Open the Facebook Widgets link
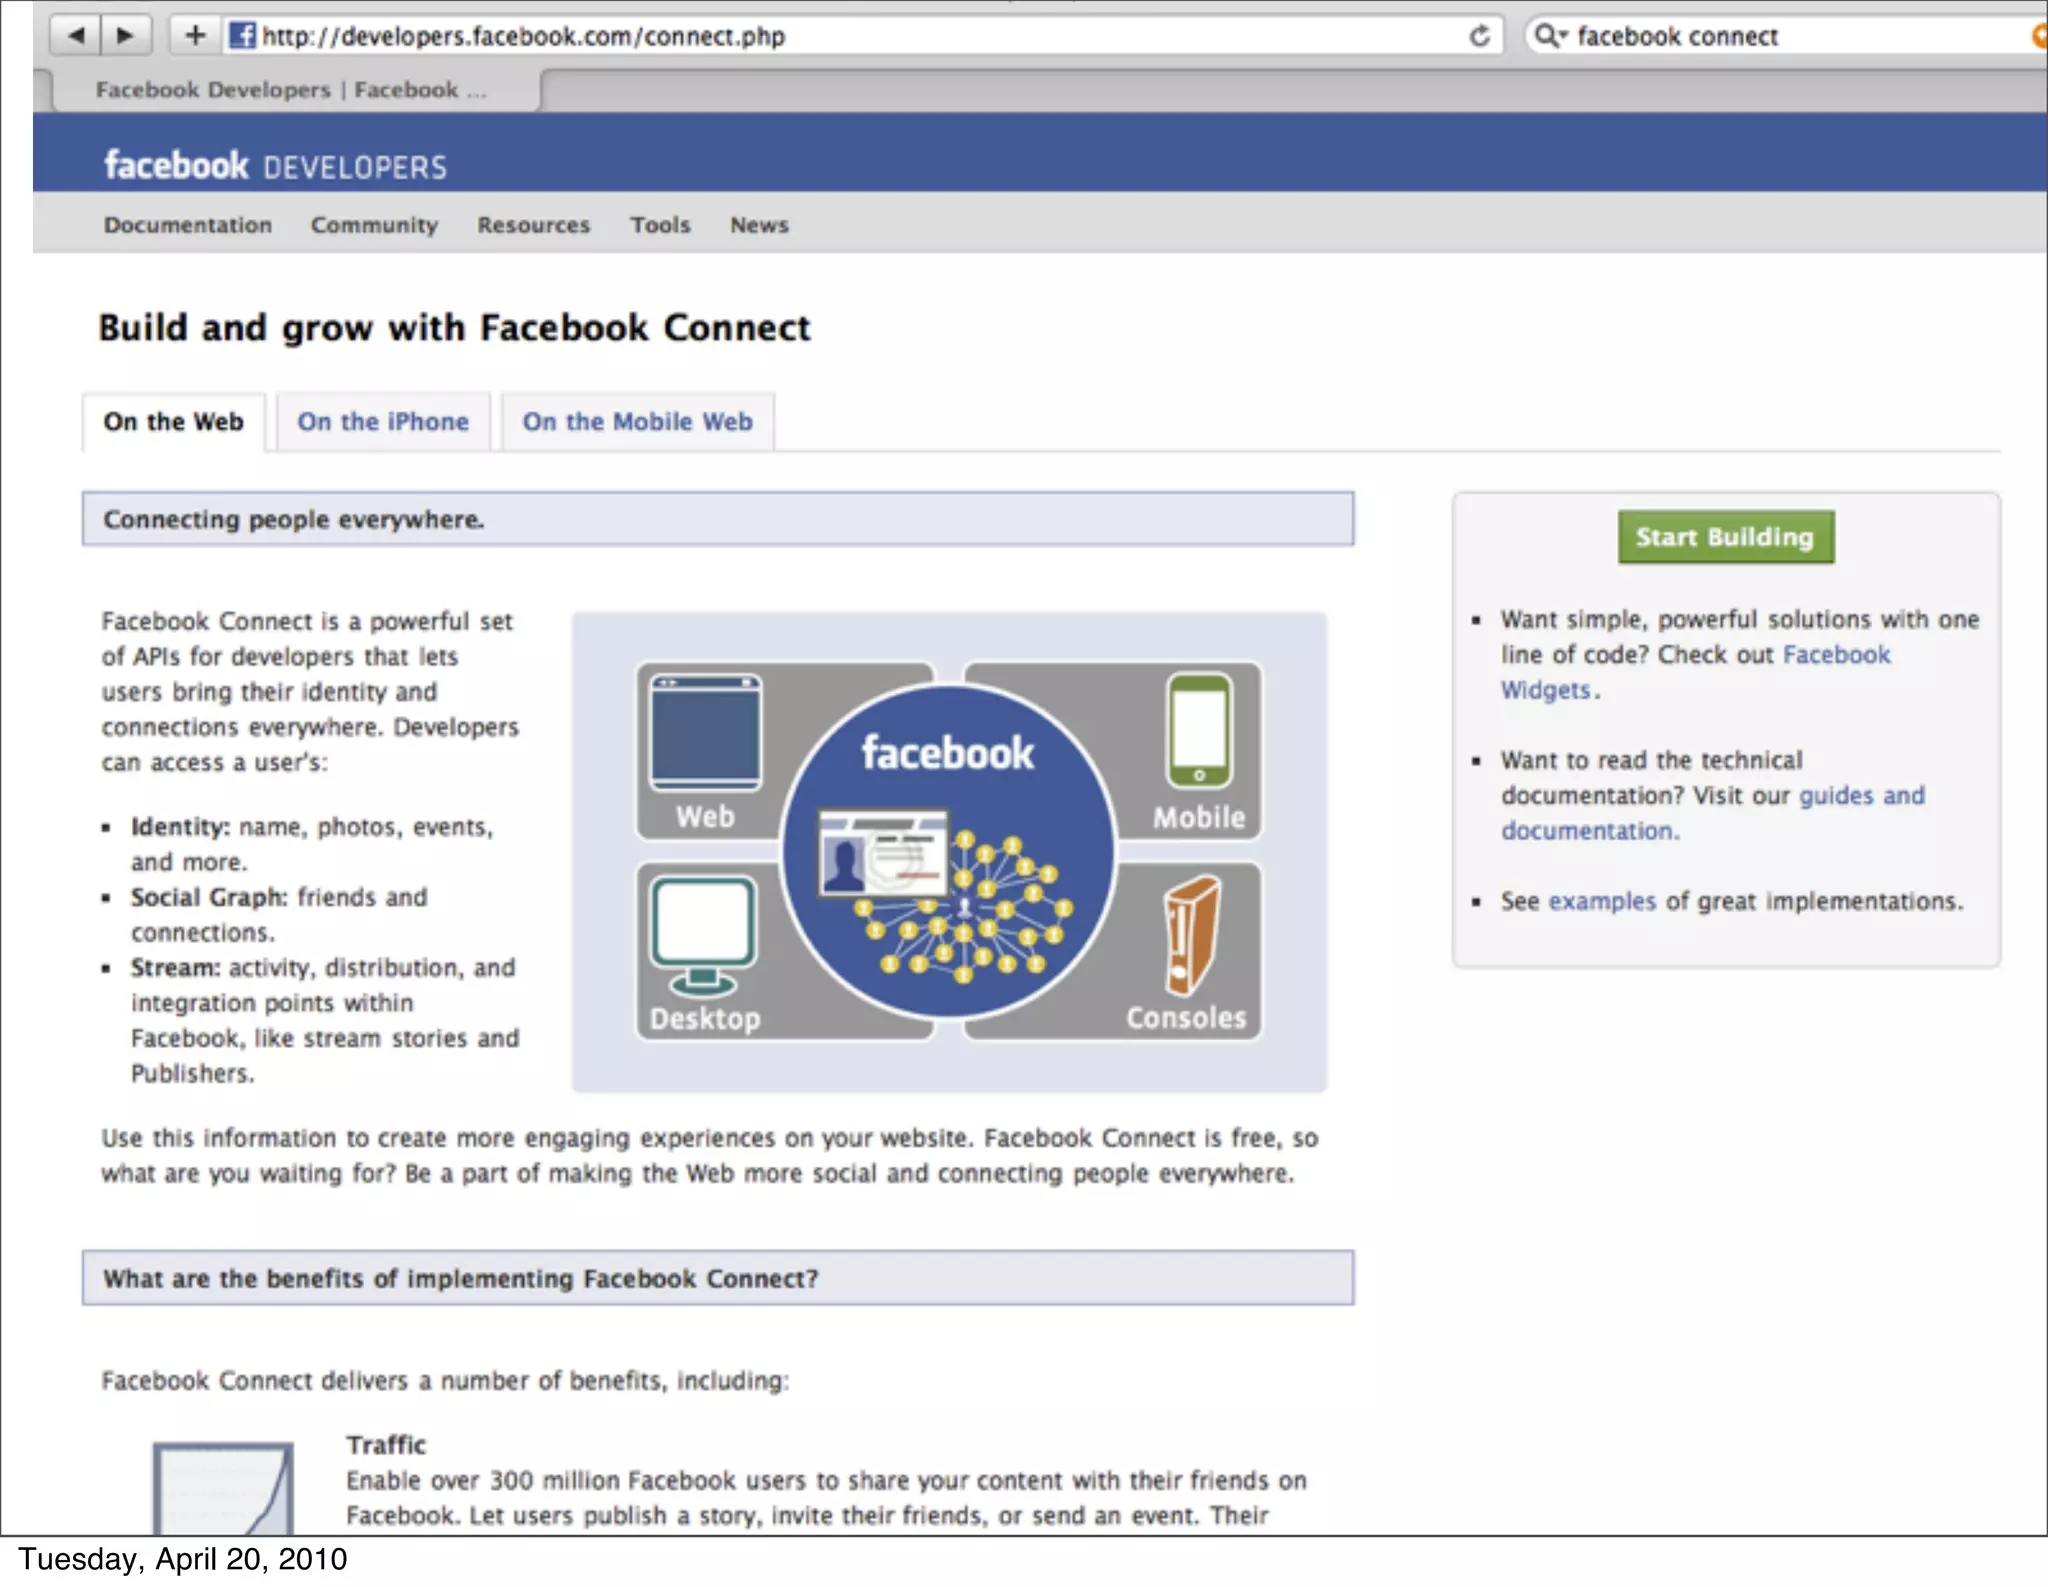 (1836, 655)
